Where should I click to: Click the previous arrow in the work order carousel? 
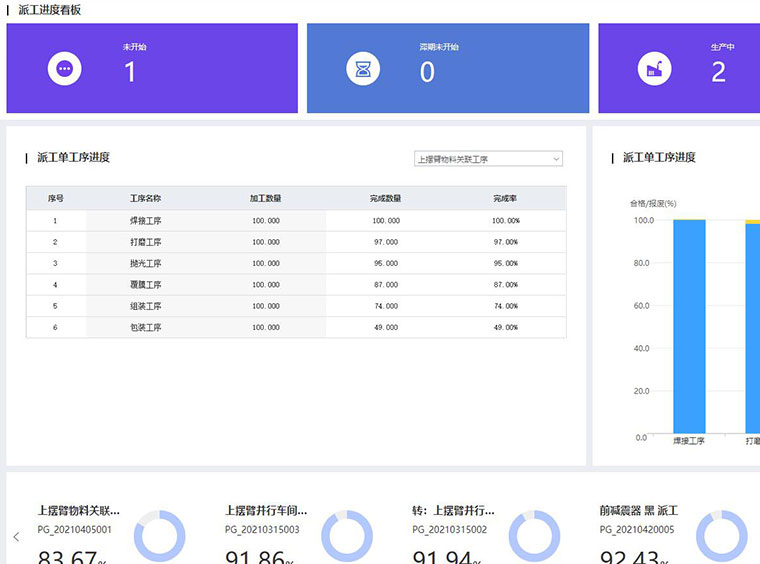(16, 537)
